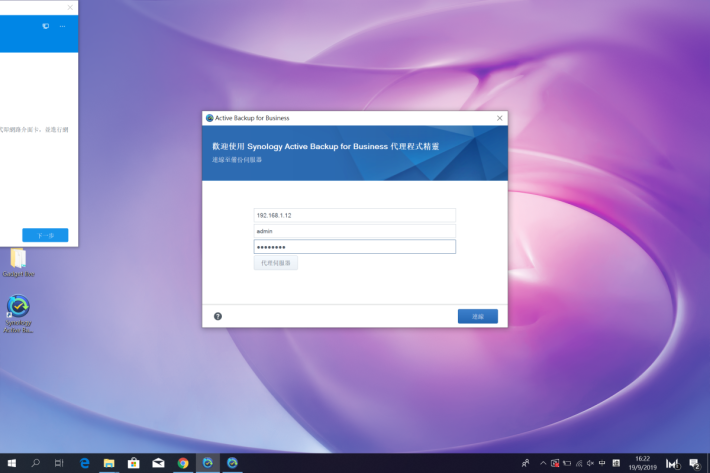Click the Active Backup title bar logo icon
The image size is (710, 473).
click(209, 118)
